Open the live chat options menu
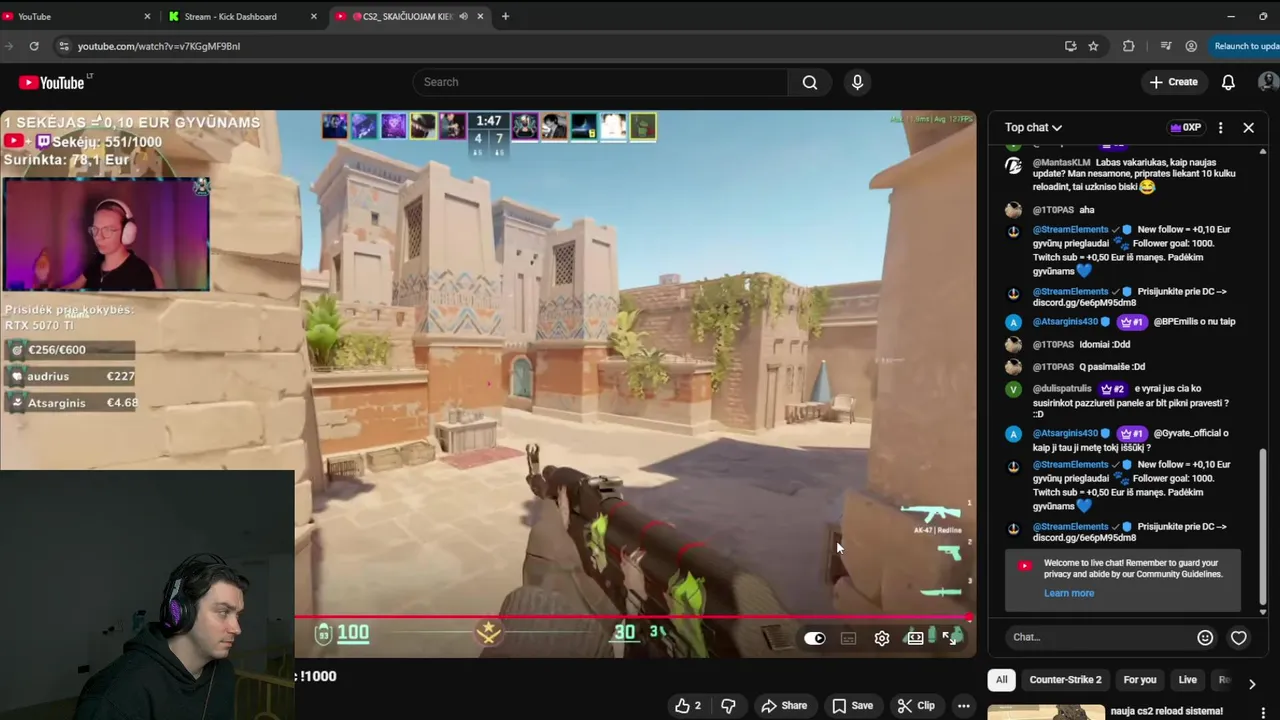The height and width of the screenshot is (720, 1280). pyautogui.click(x=1220, y=127)
